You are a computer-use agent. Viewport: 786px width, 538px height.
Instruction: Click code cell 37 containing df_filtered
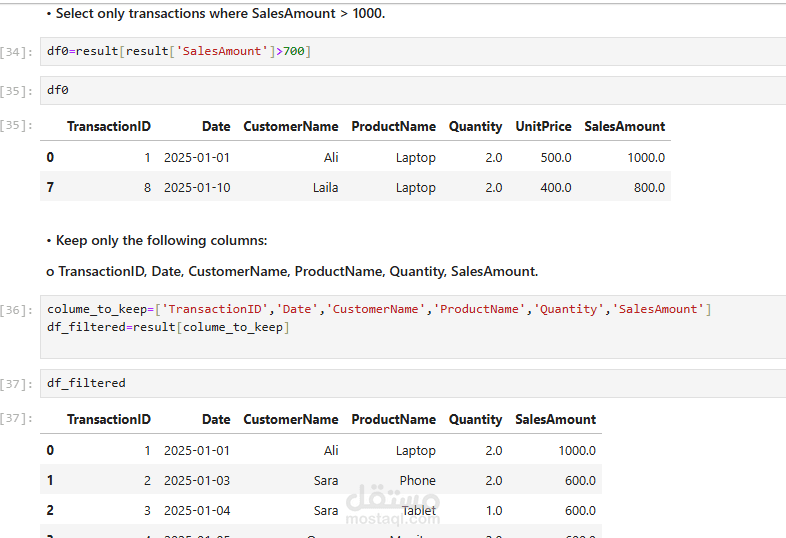click(413, 384)
